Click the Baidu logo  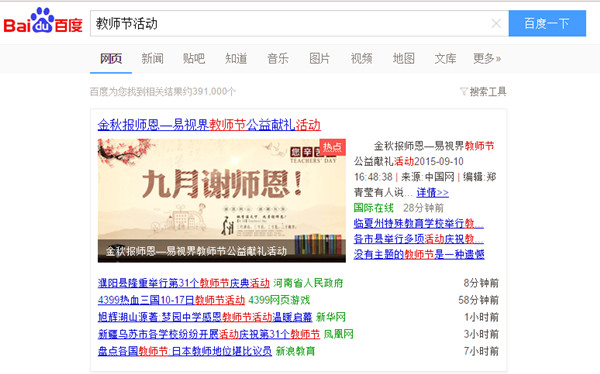pyautogui.click(x=43, y=21)
